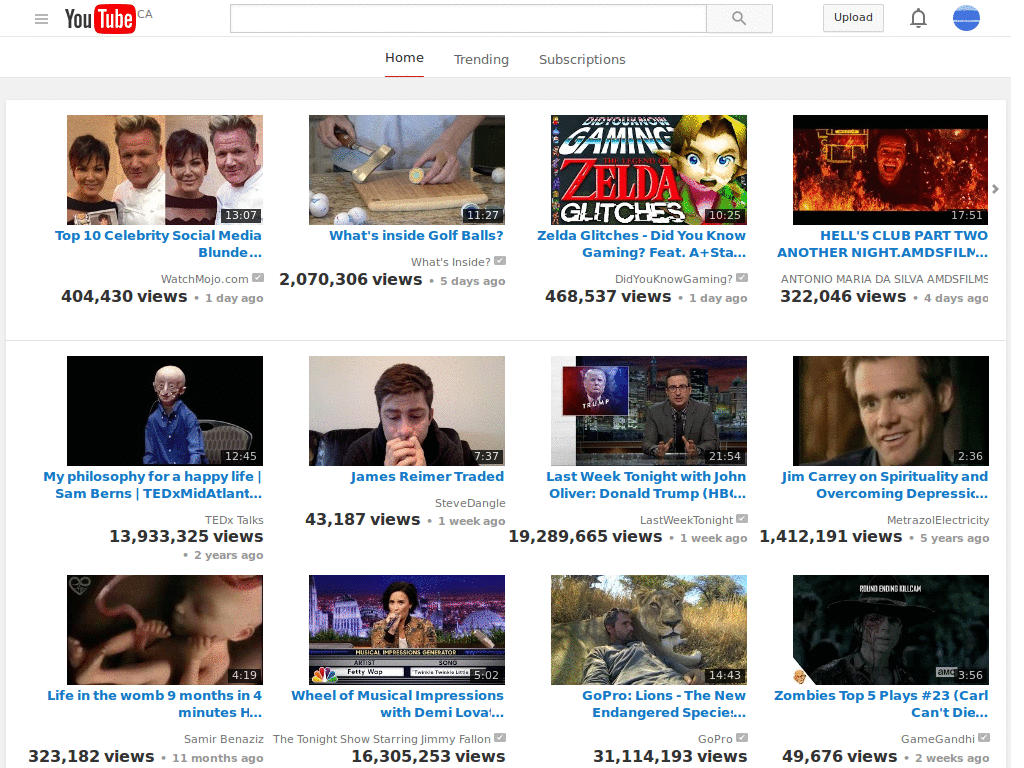
Task: Click the Jim Carrey on Spirituality title
Action: 885,485
